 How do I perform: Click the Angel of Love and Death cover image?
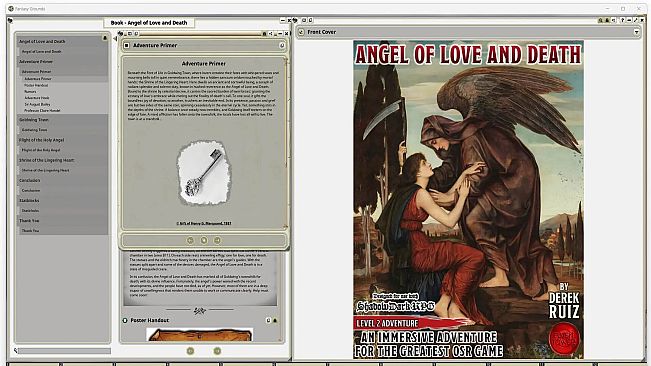(468, 200)
